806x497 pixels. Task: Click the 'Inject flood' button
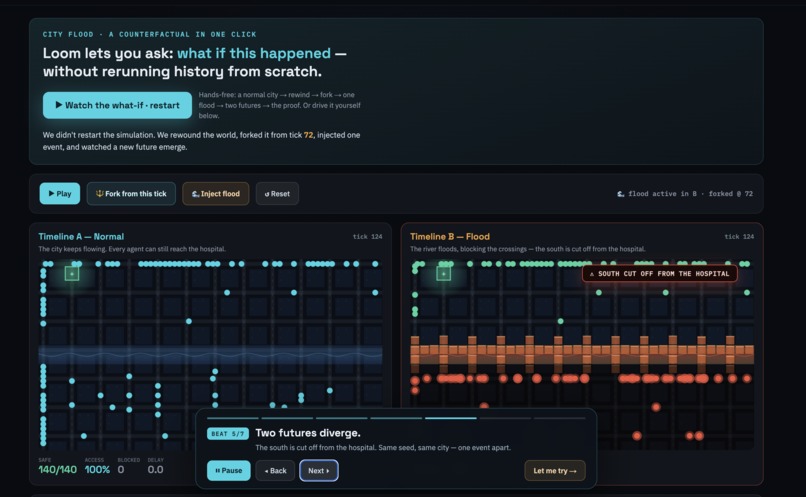215,194
